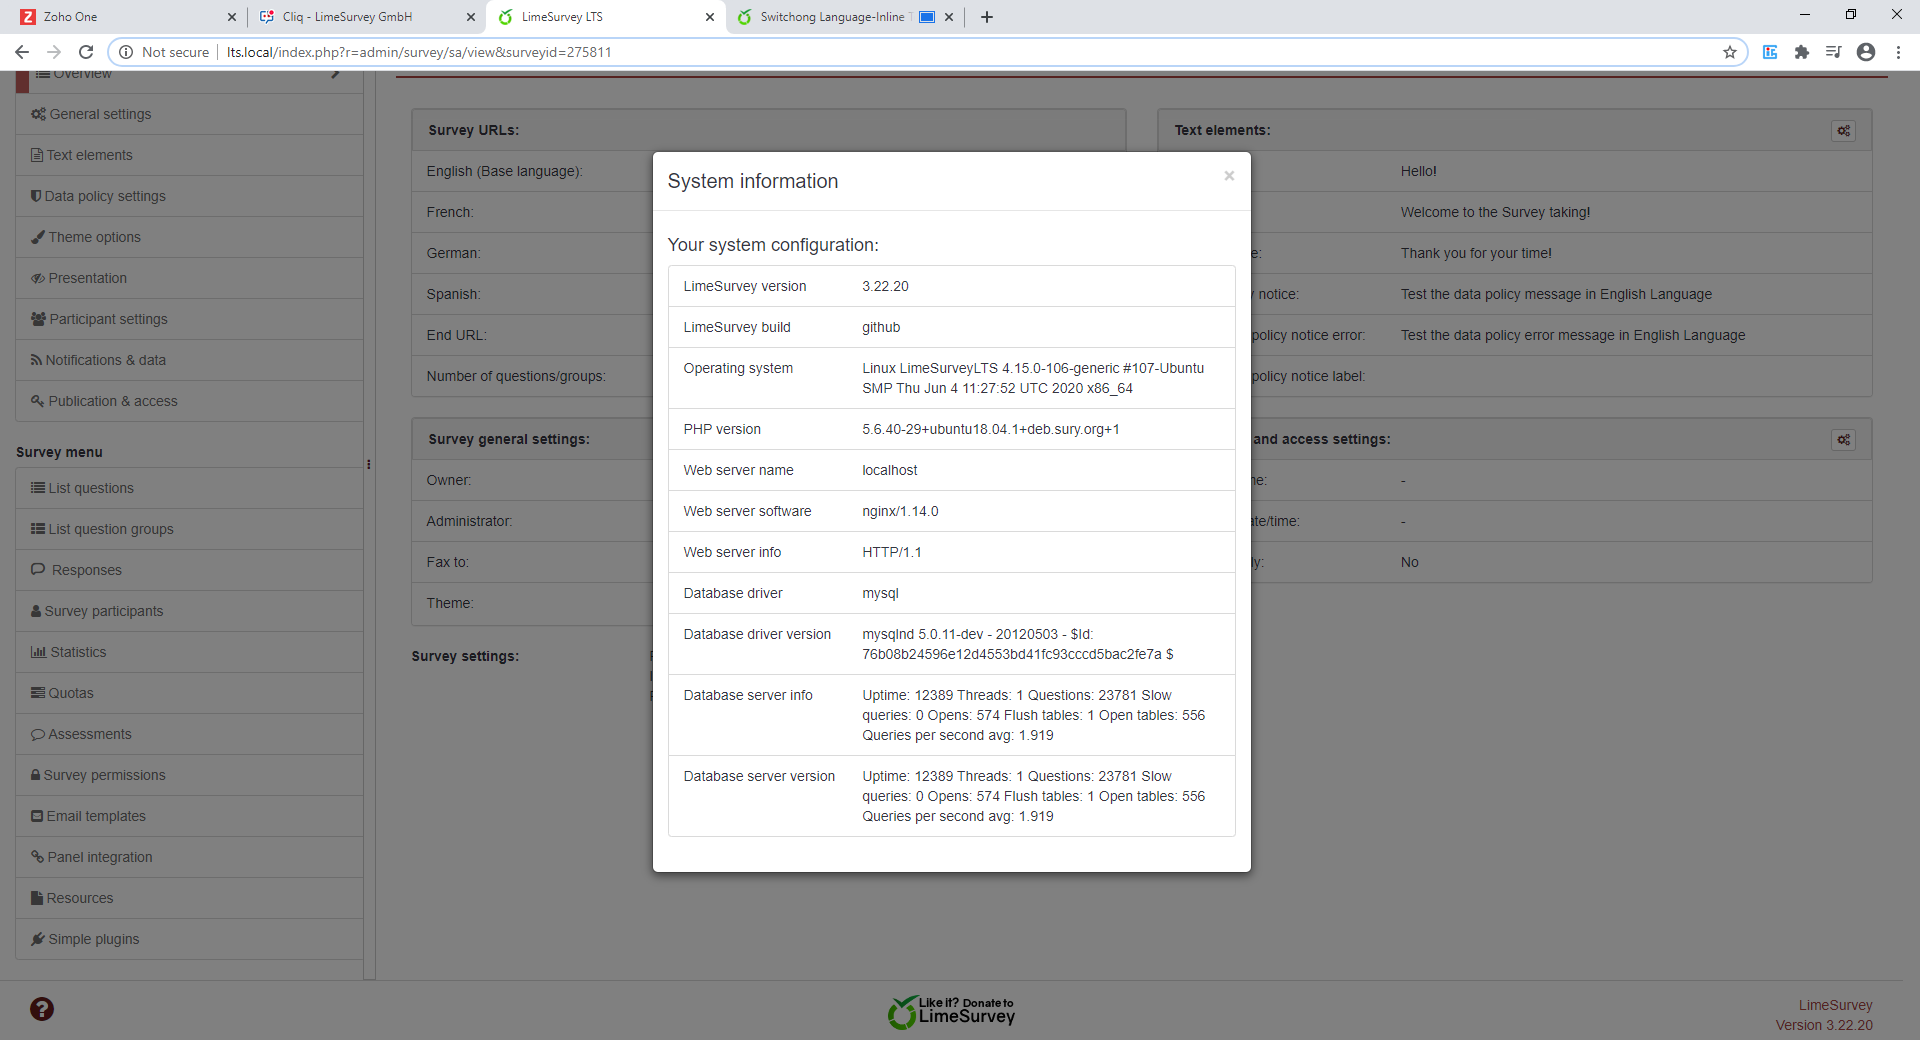Switch to the Zoho One tab
The width and height of the screenshot is (1920, 1040).
pyautogui.click(x=127, y=17)
